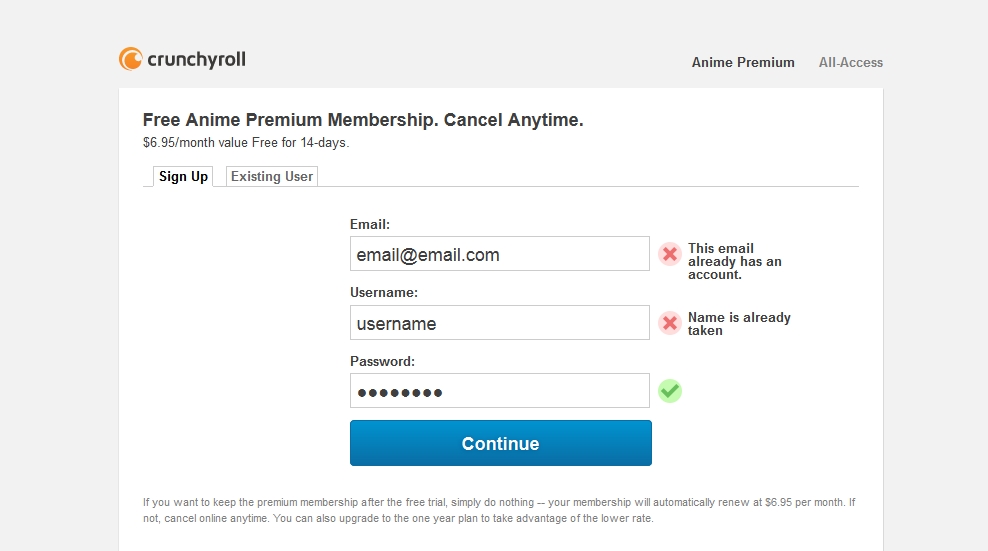
Task: Focus the Password field
Action: point(500,391)
